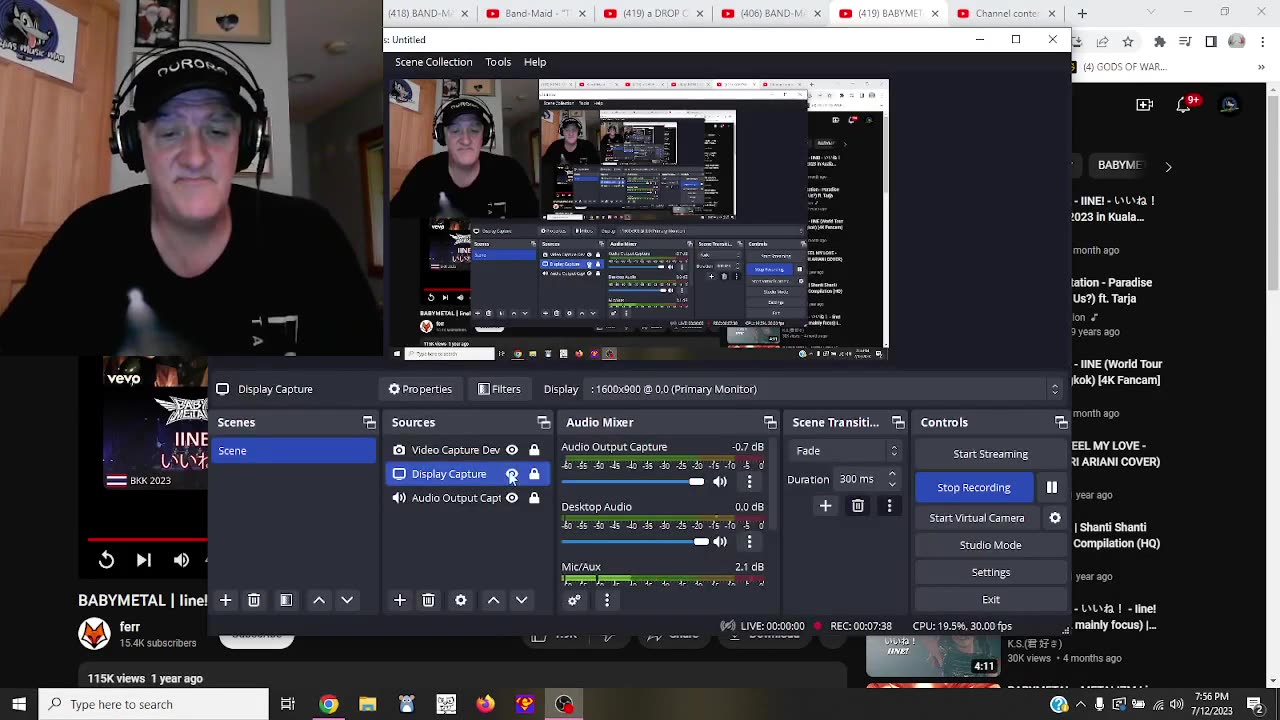
Task: Click taskbar search box
Action: [x=154, y=704]
